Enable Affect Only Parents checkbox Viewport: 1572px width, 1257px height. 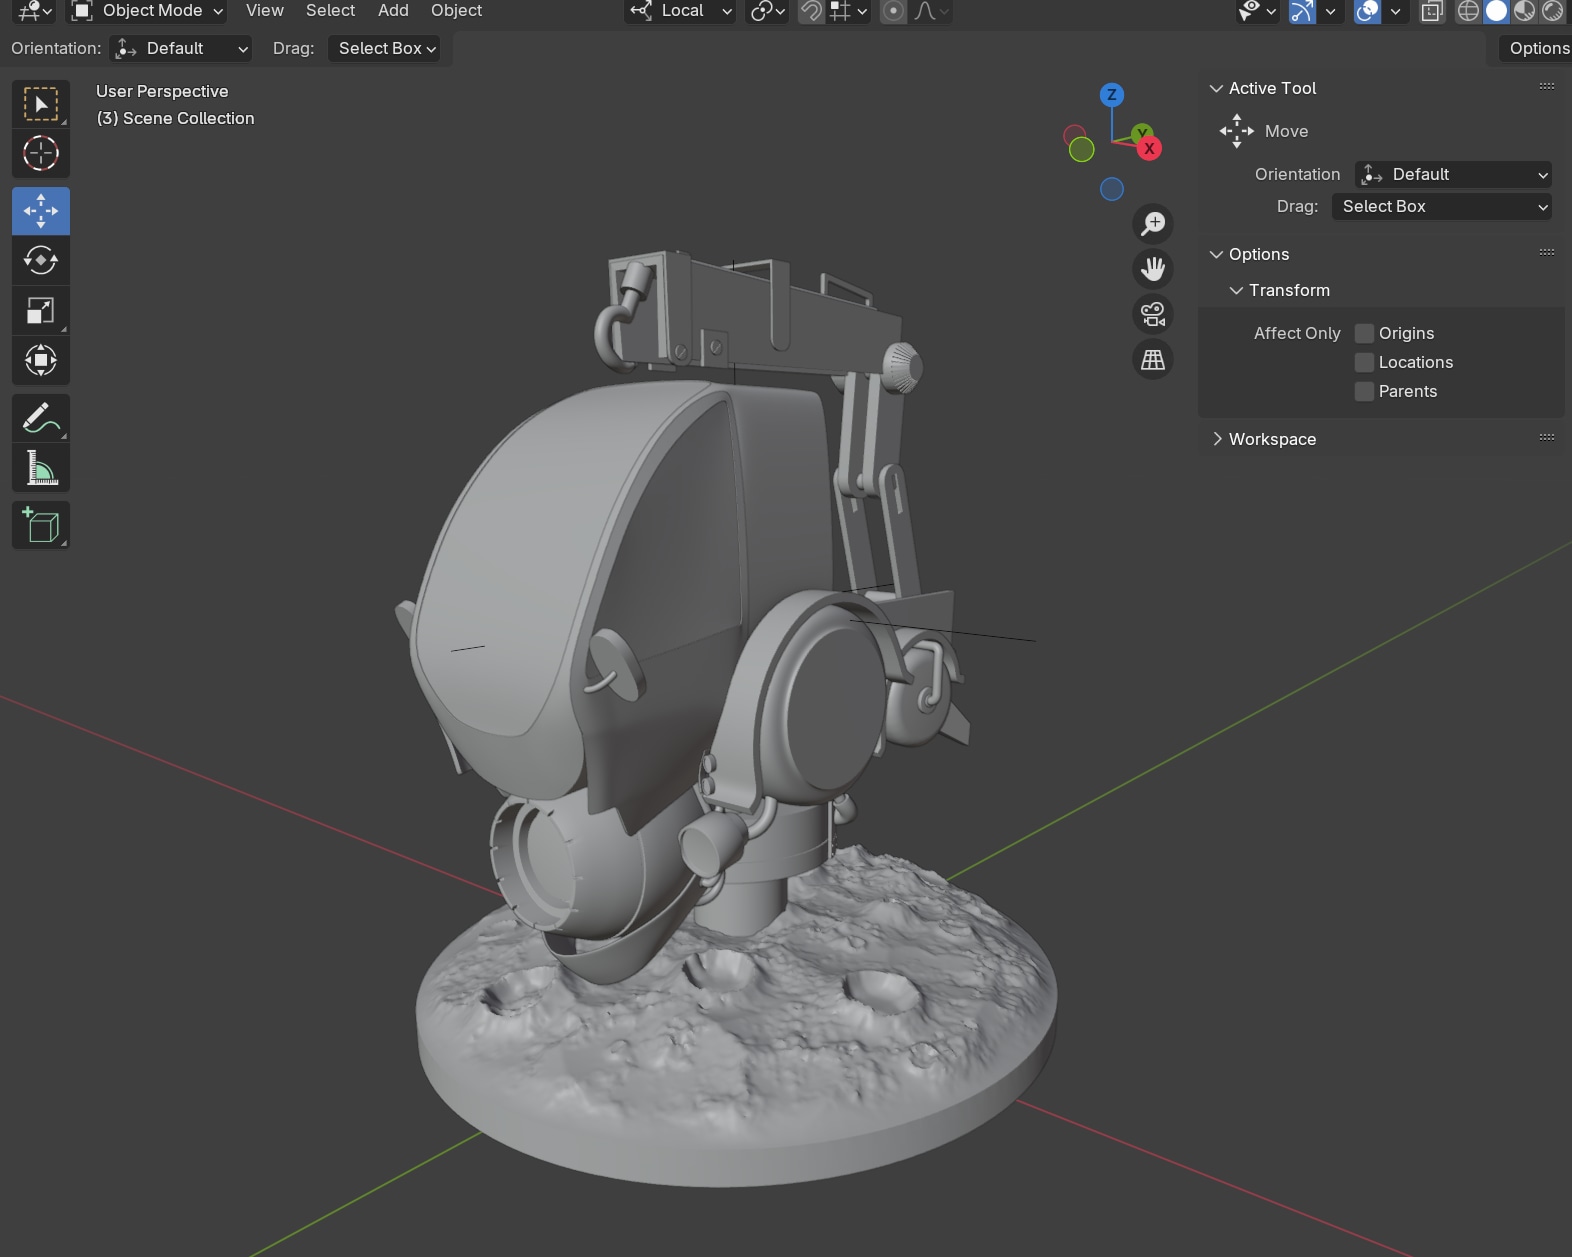(1364, 391)
